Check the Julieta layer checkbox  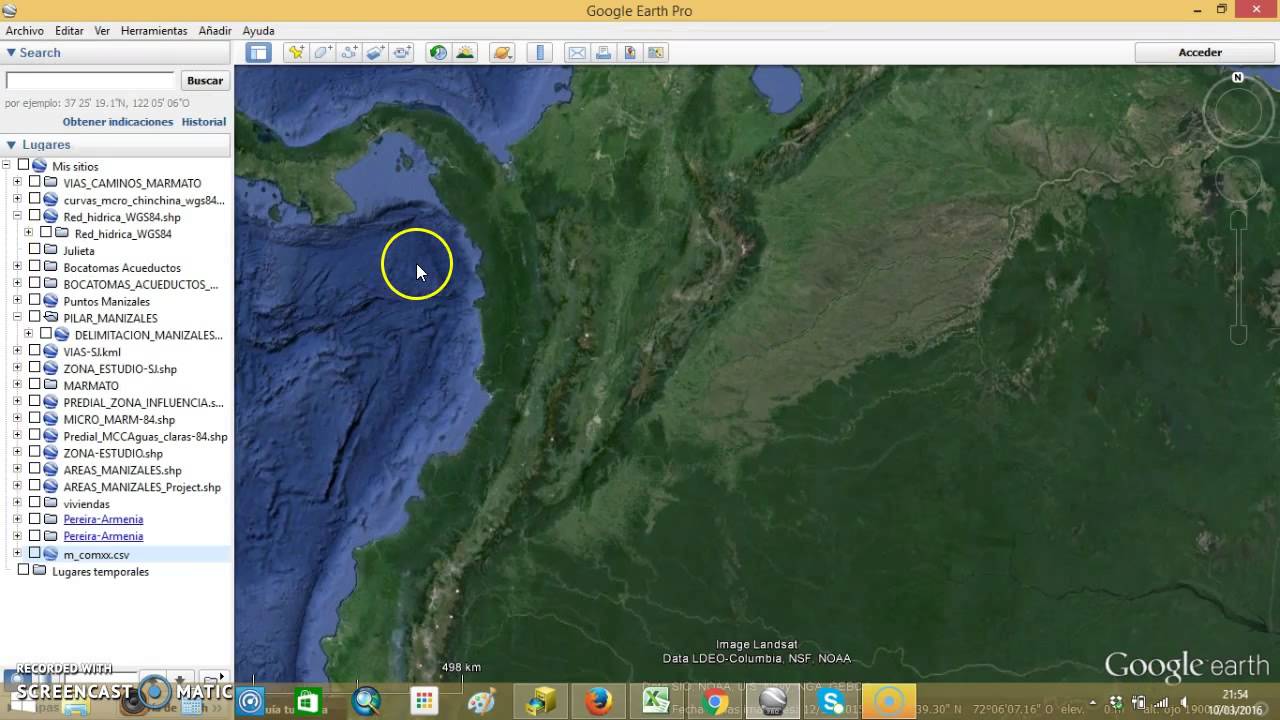click(x=35, y=249)
